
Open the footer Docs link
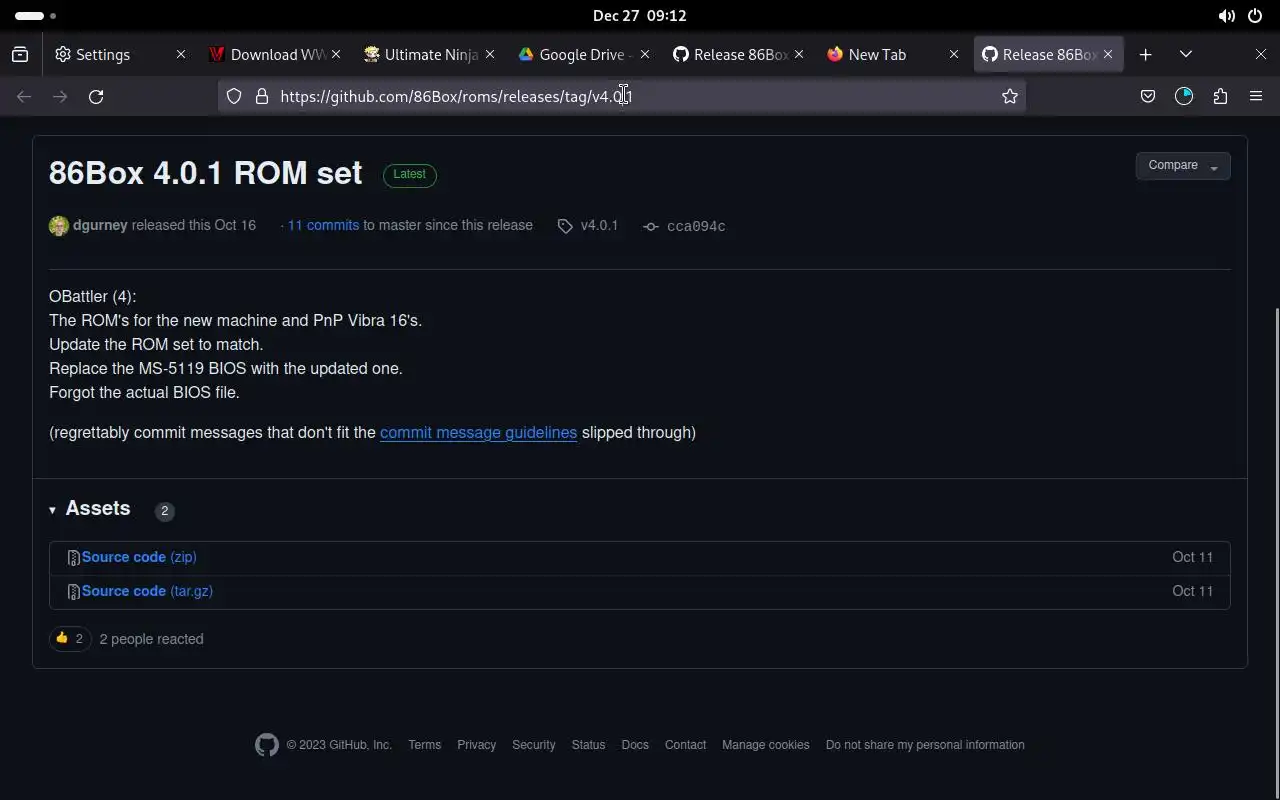coord(635,745)
